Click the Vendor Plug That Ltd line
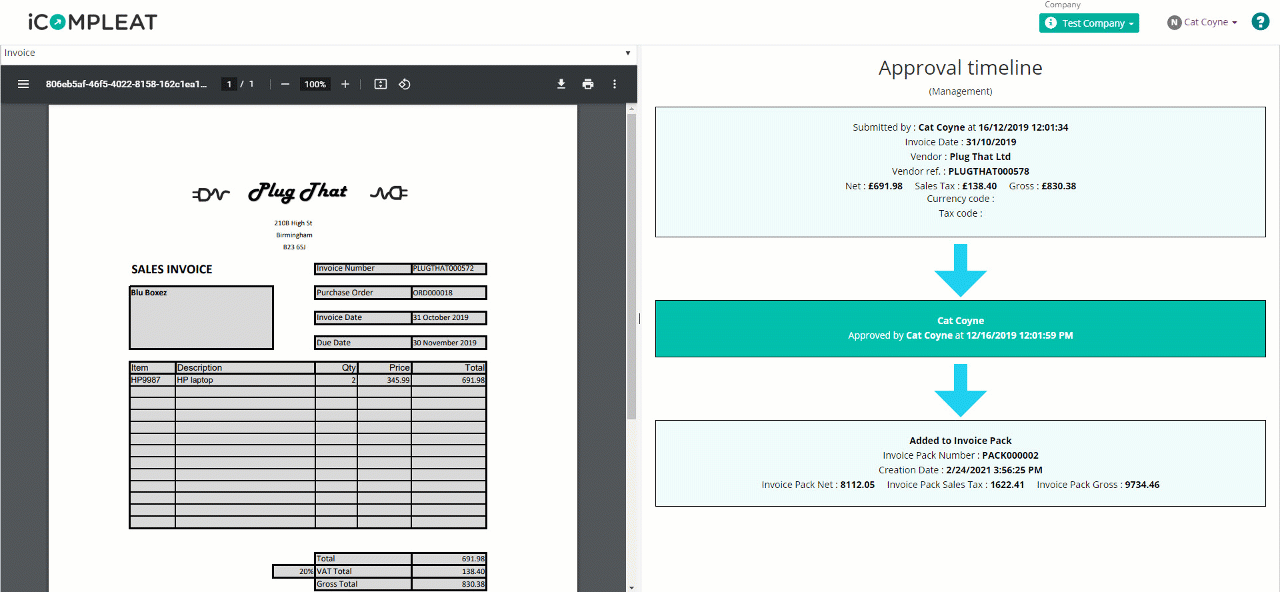The image size is (1280, 592). (x=960, y=157)
